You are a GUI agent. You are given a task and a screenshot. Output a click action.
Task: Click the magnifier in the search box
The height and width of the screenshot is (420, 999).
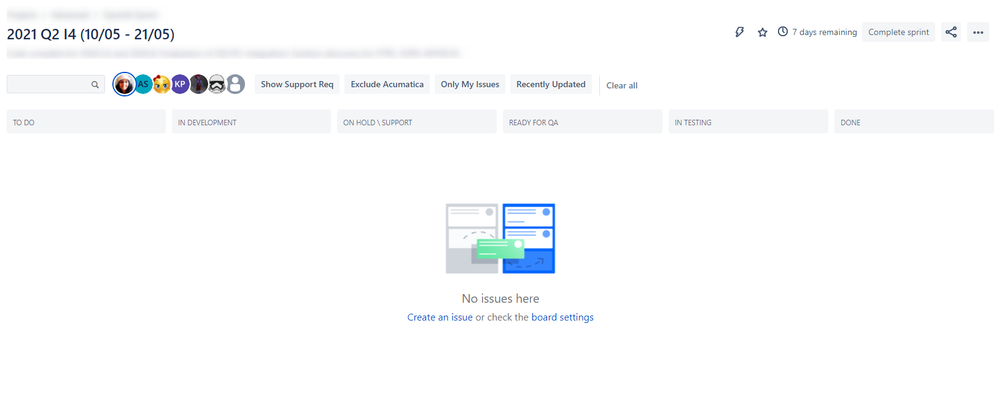click(x=95, y=85)
